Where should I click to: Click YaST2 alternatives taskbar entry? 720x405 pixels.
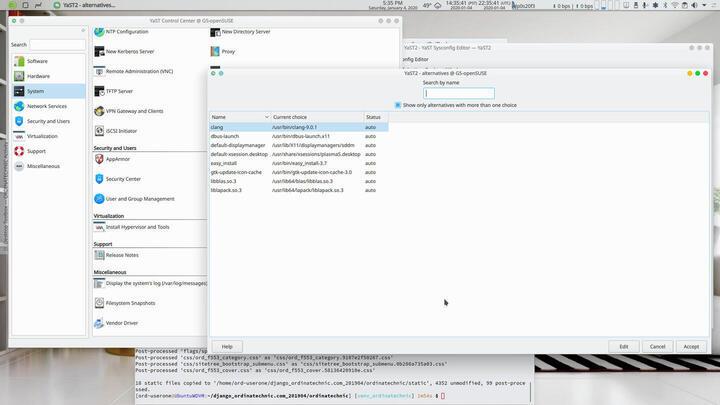tap(84, 5)
